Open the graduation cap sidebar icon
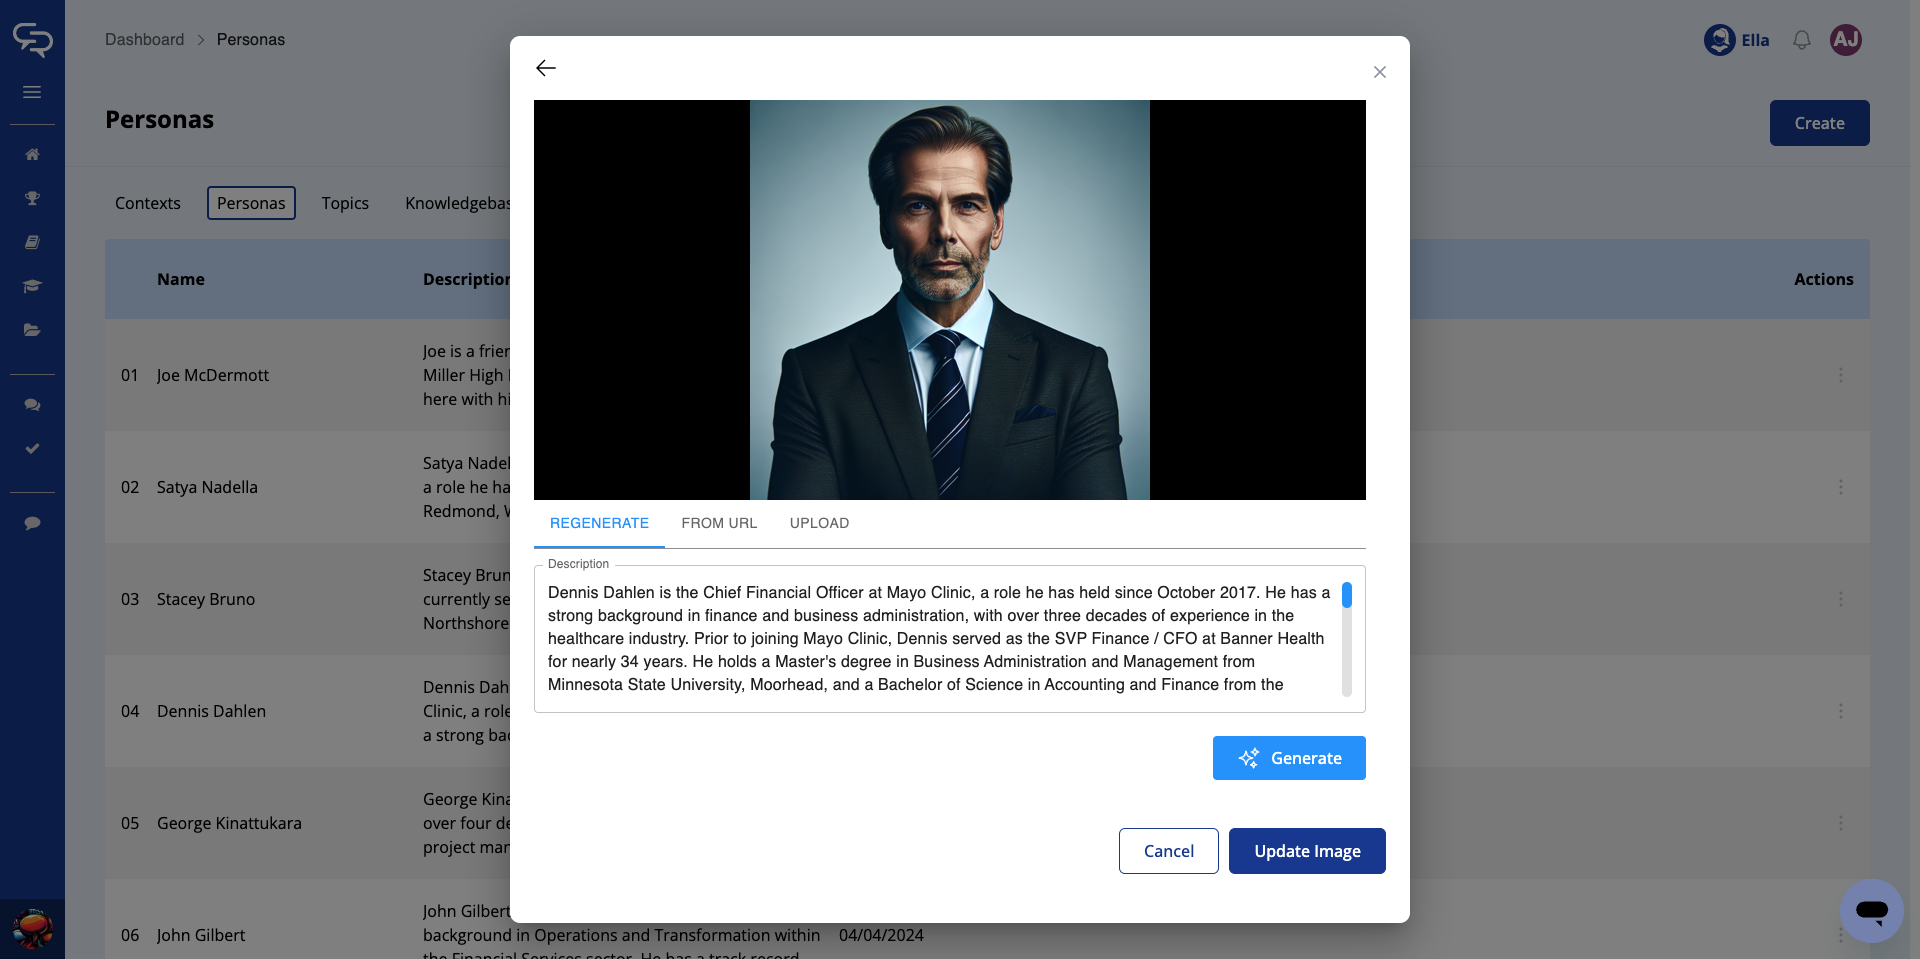This screenshot has width=1920, height=959. pyautogui.click(x=32, y=286)
